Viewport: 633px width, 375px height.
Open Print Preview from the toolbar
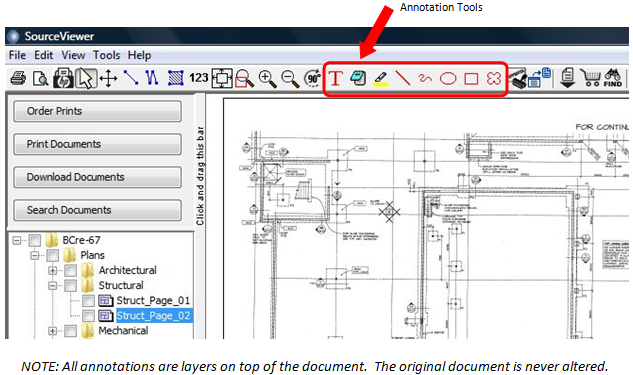(x=40, y=78)
